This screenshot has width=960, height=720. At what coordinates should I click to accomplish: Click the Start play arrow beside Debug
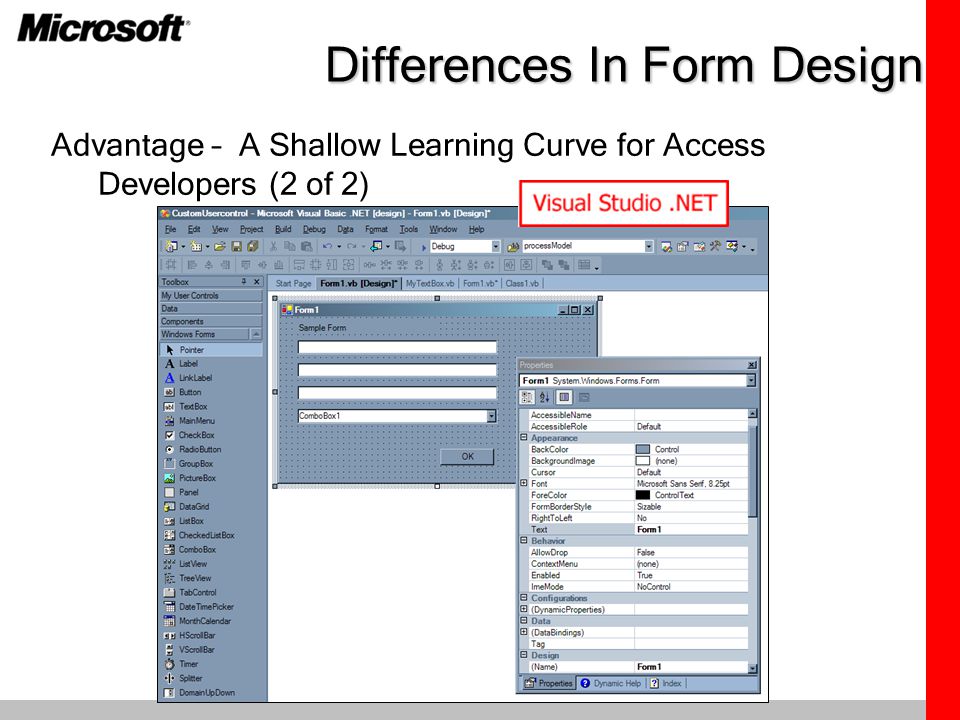coord(424,247)
